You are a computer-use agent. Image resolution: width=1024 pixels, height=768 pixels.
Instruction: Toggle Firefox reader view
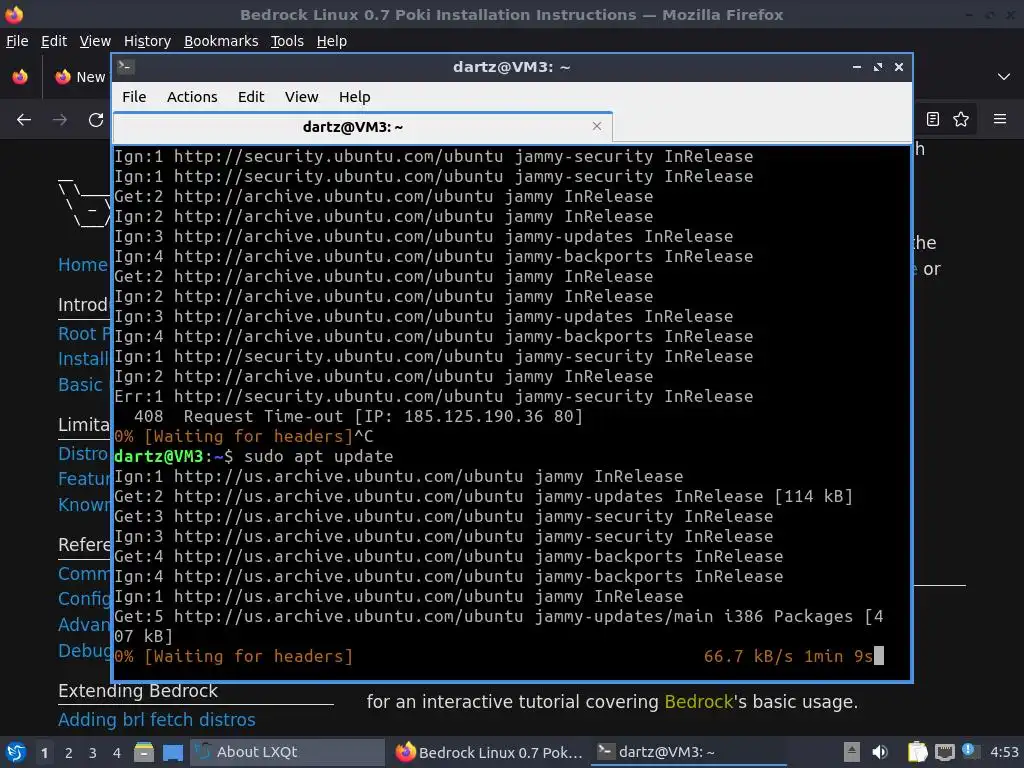[x=933, y=119]
